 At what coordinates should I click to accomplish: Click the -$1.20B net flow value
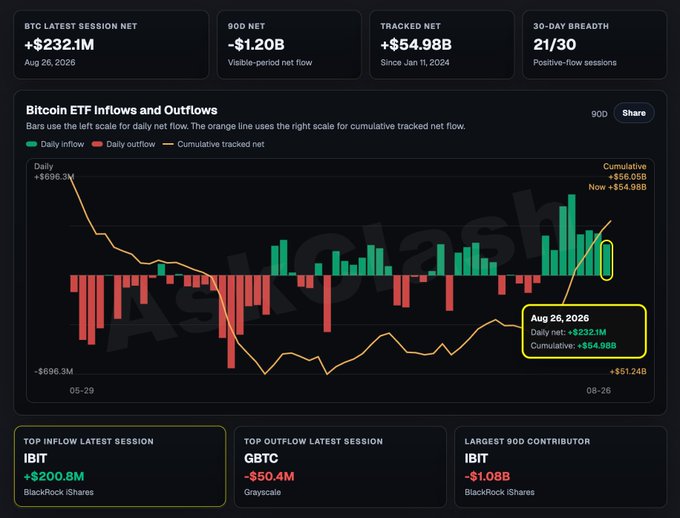pyautogui.click(x=256, y=44)
